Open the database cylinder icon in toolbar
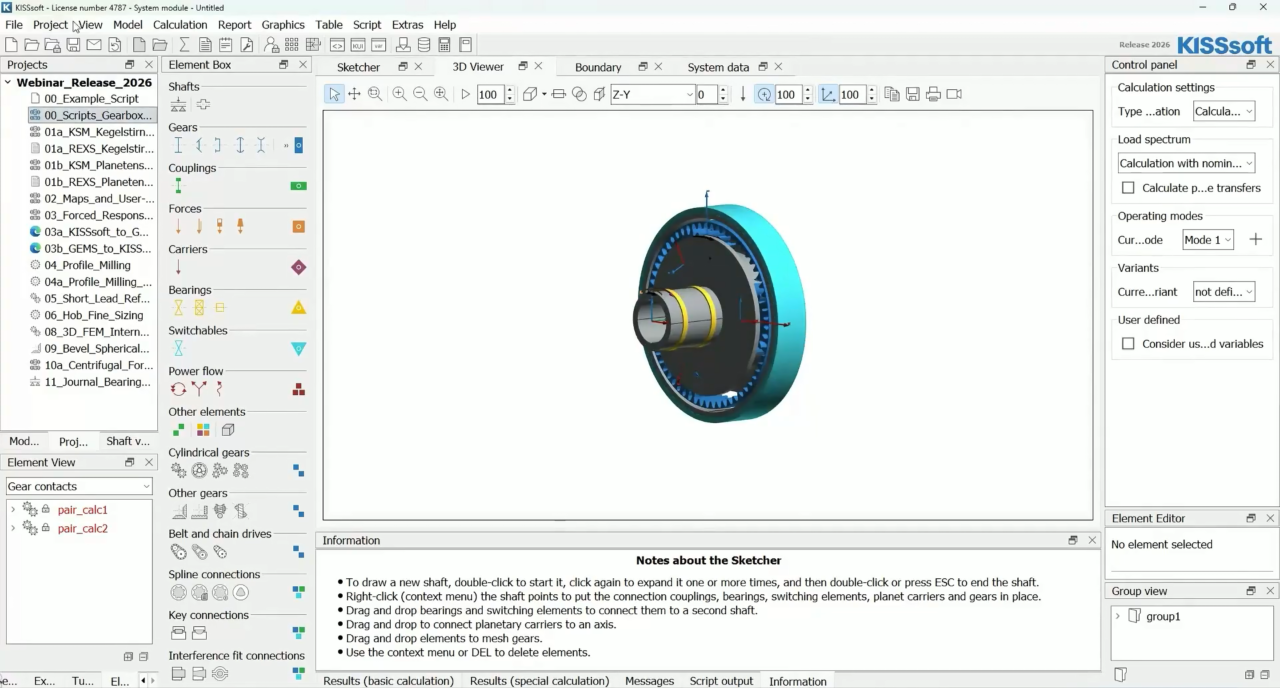The image size is (1280, 688). coord(424,45)
